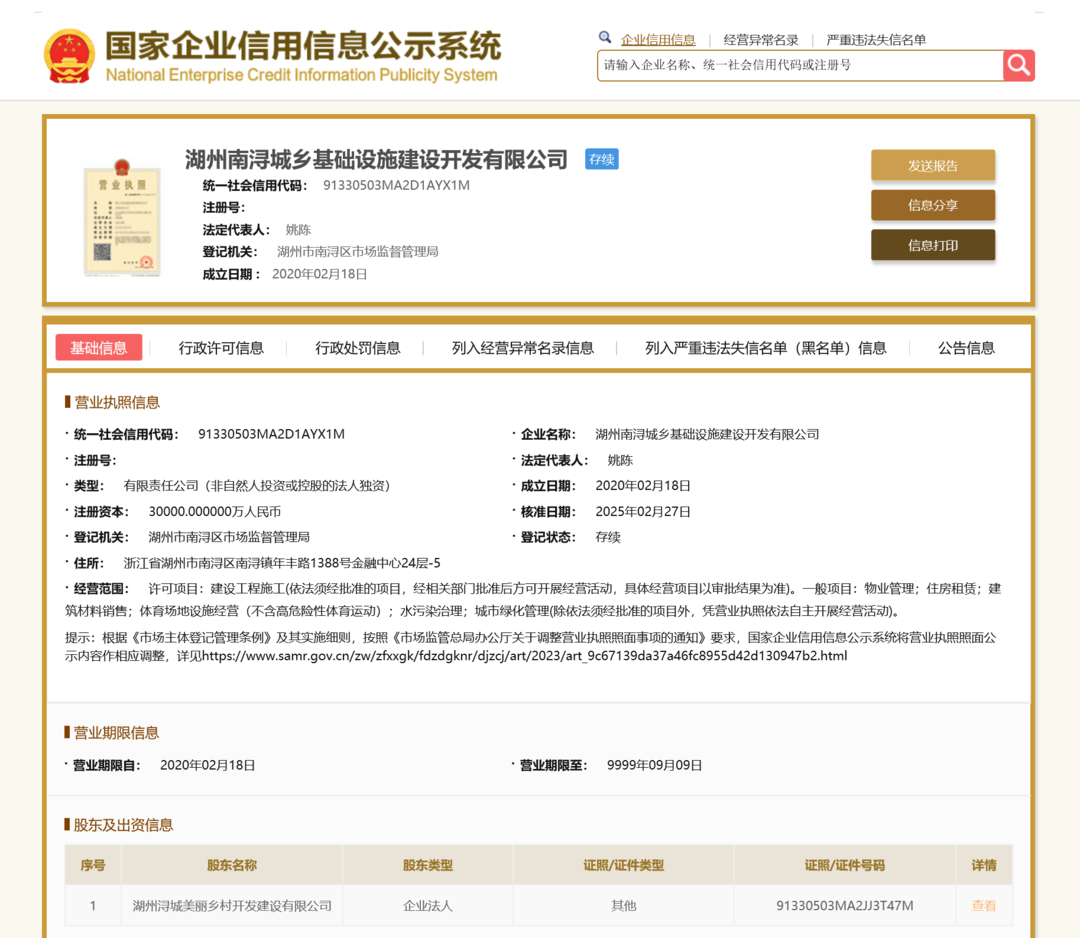The height and width of the screenshot is (938, 1080).
Task: Open the 行政处罚信息 tab
Action: pos(358,348)
